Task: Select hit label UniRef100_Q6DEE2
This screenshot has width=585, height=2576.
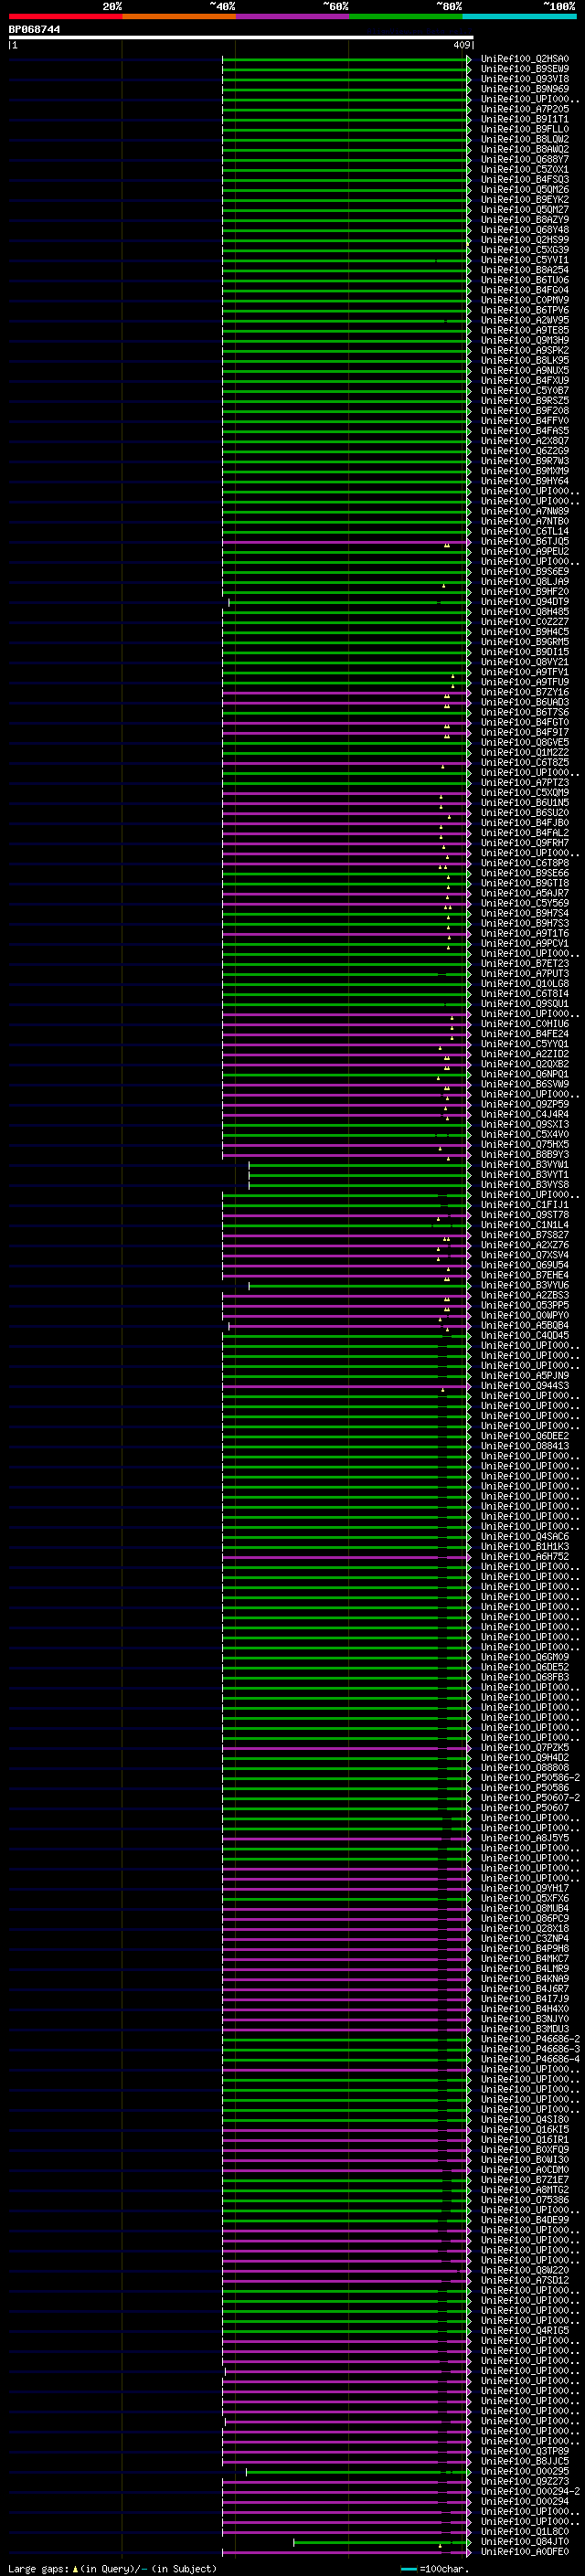Action: coord(524,1436)
